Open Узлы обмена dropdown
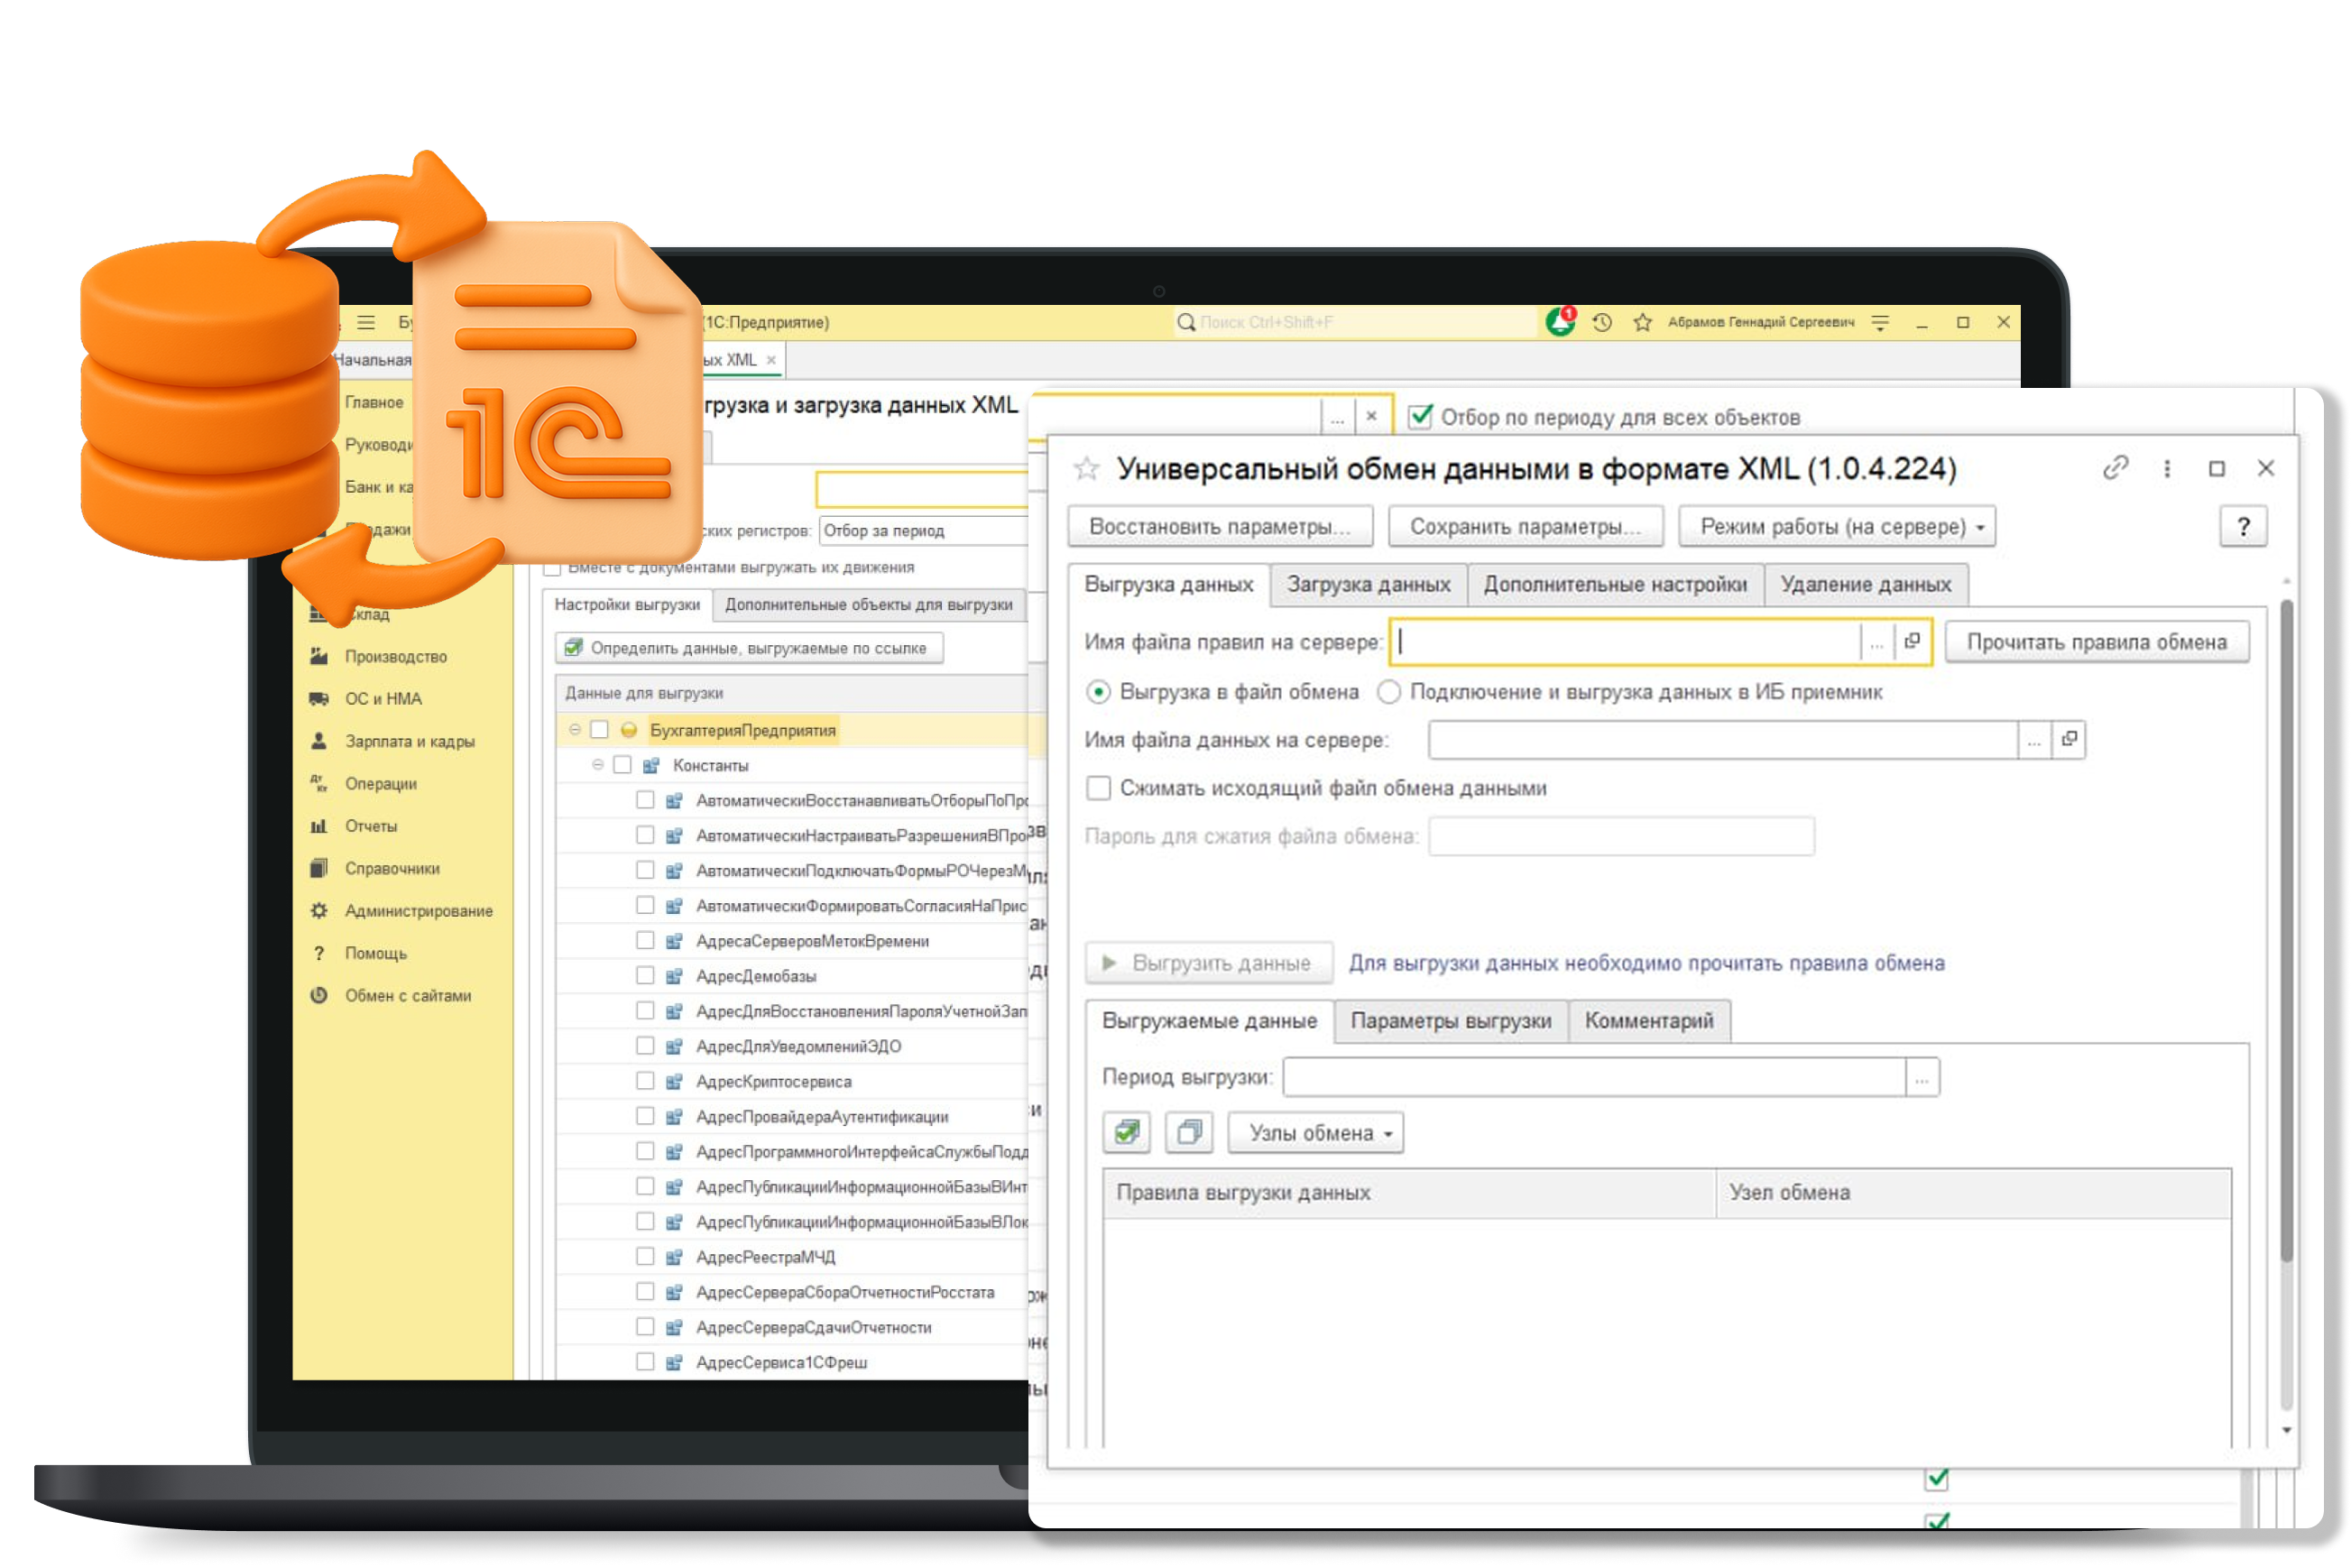The image size is (2351, 1568). click(x=1316, y=1133)
